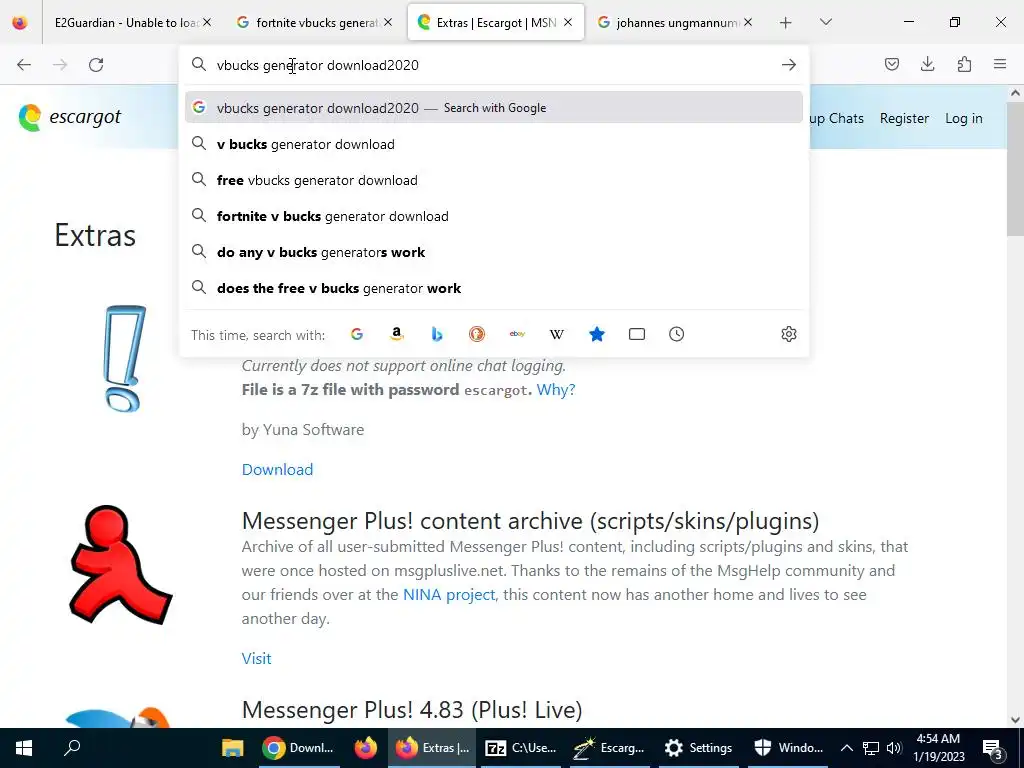Click the network tray icon
The image size is (1024, 768).
871,748
